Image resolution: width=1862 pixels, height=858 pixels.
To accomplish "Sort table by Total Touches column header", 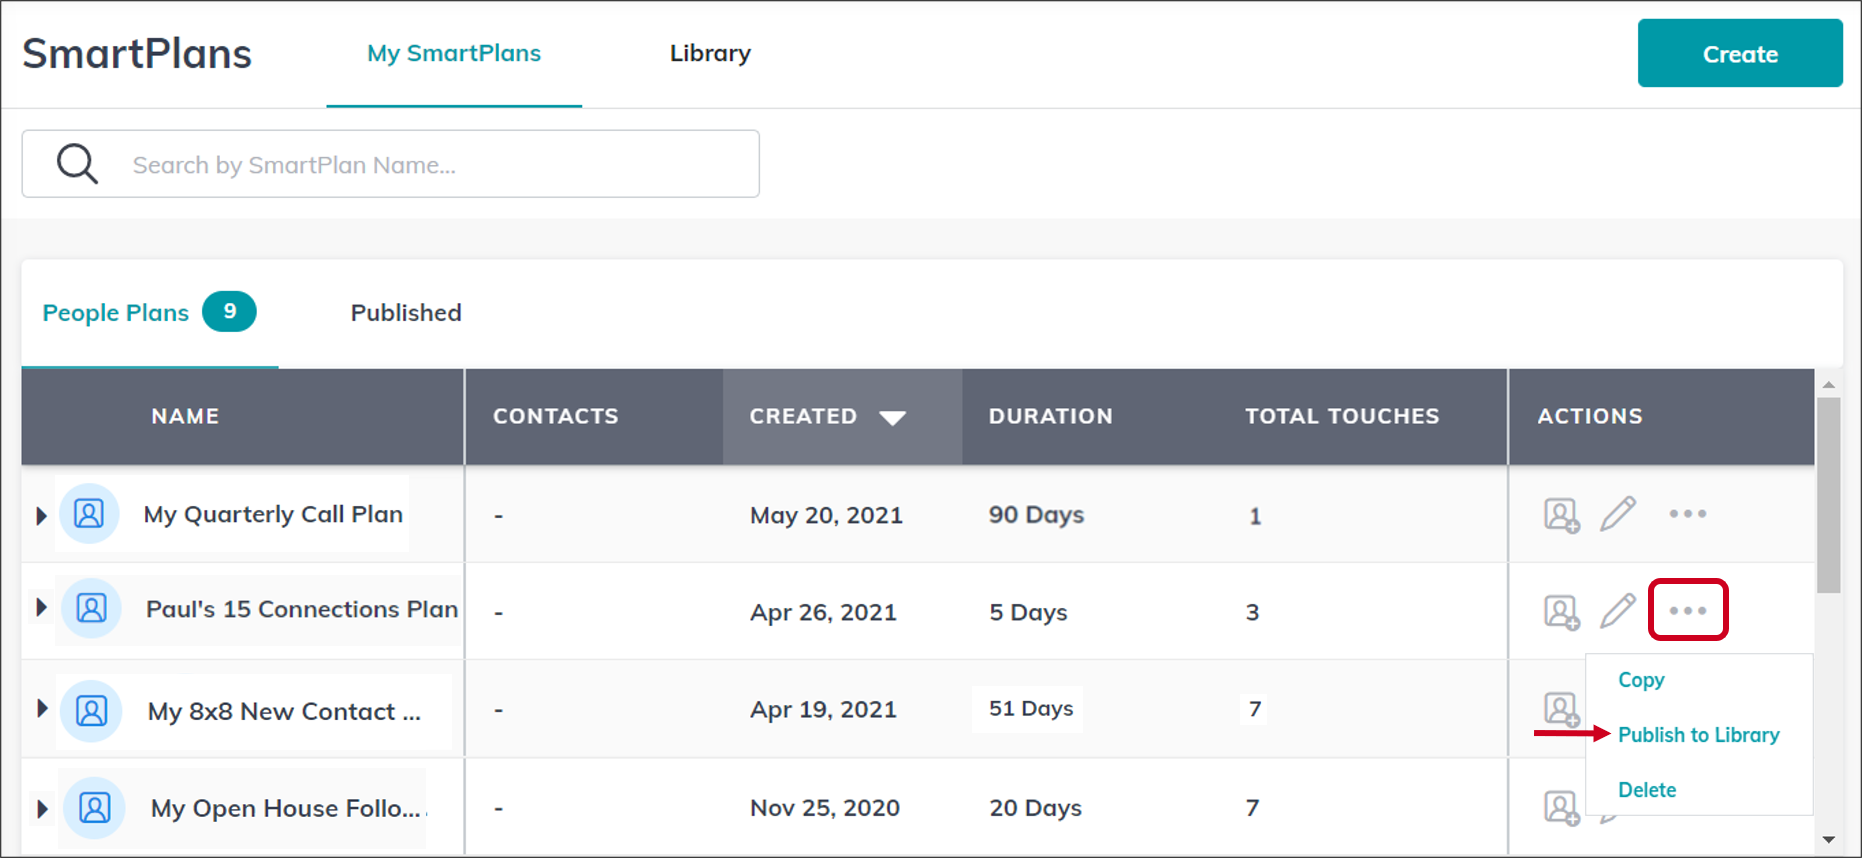I will point(1342,416).
